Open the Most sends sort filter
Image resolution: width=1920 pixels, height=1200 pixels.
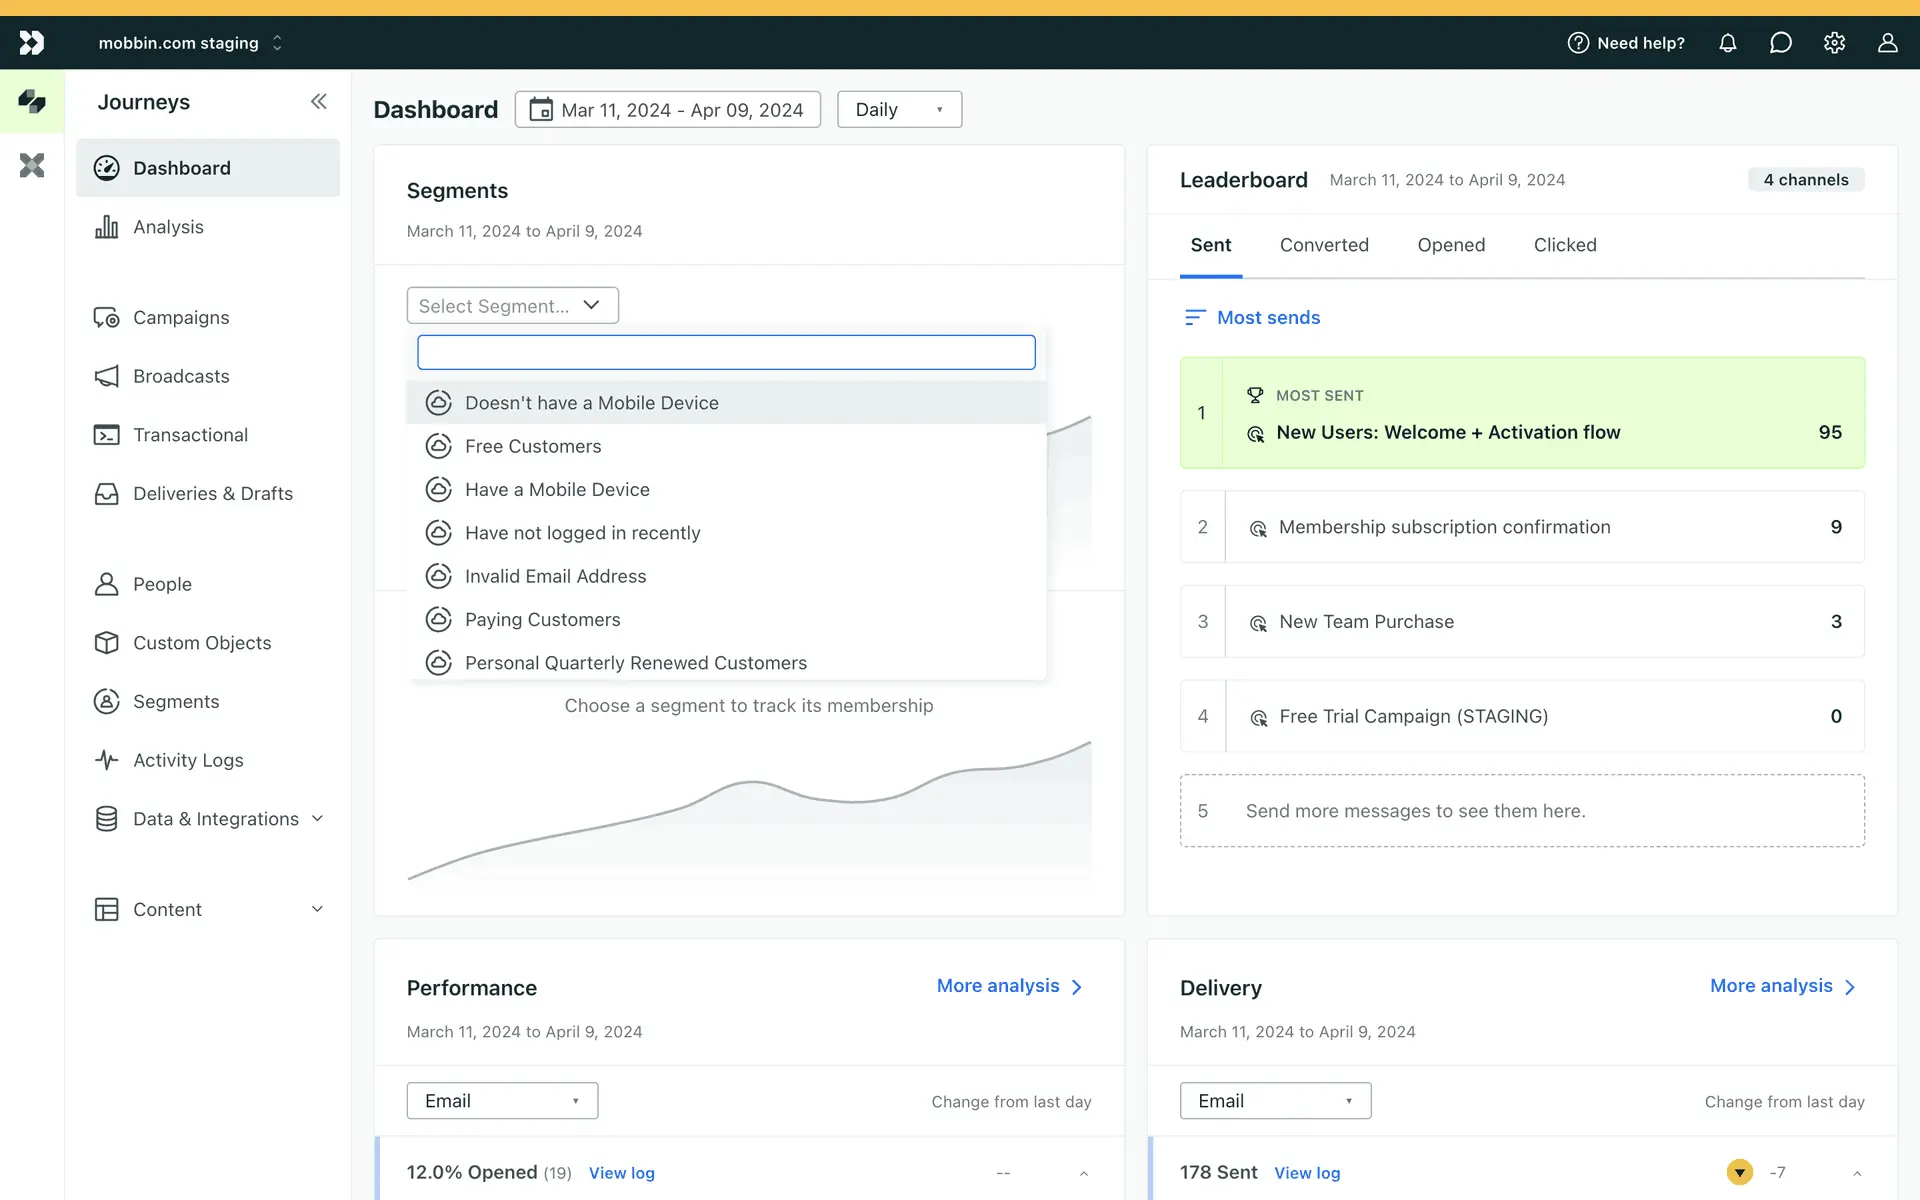tap(1251, 317)
